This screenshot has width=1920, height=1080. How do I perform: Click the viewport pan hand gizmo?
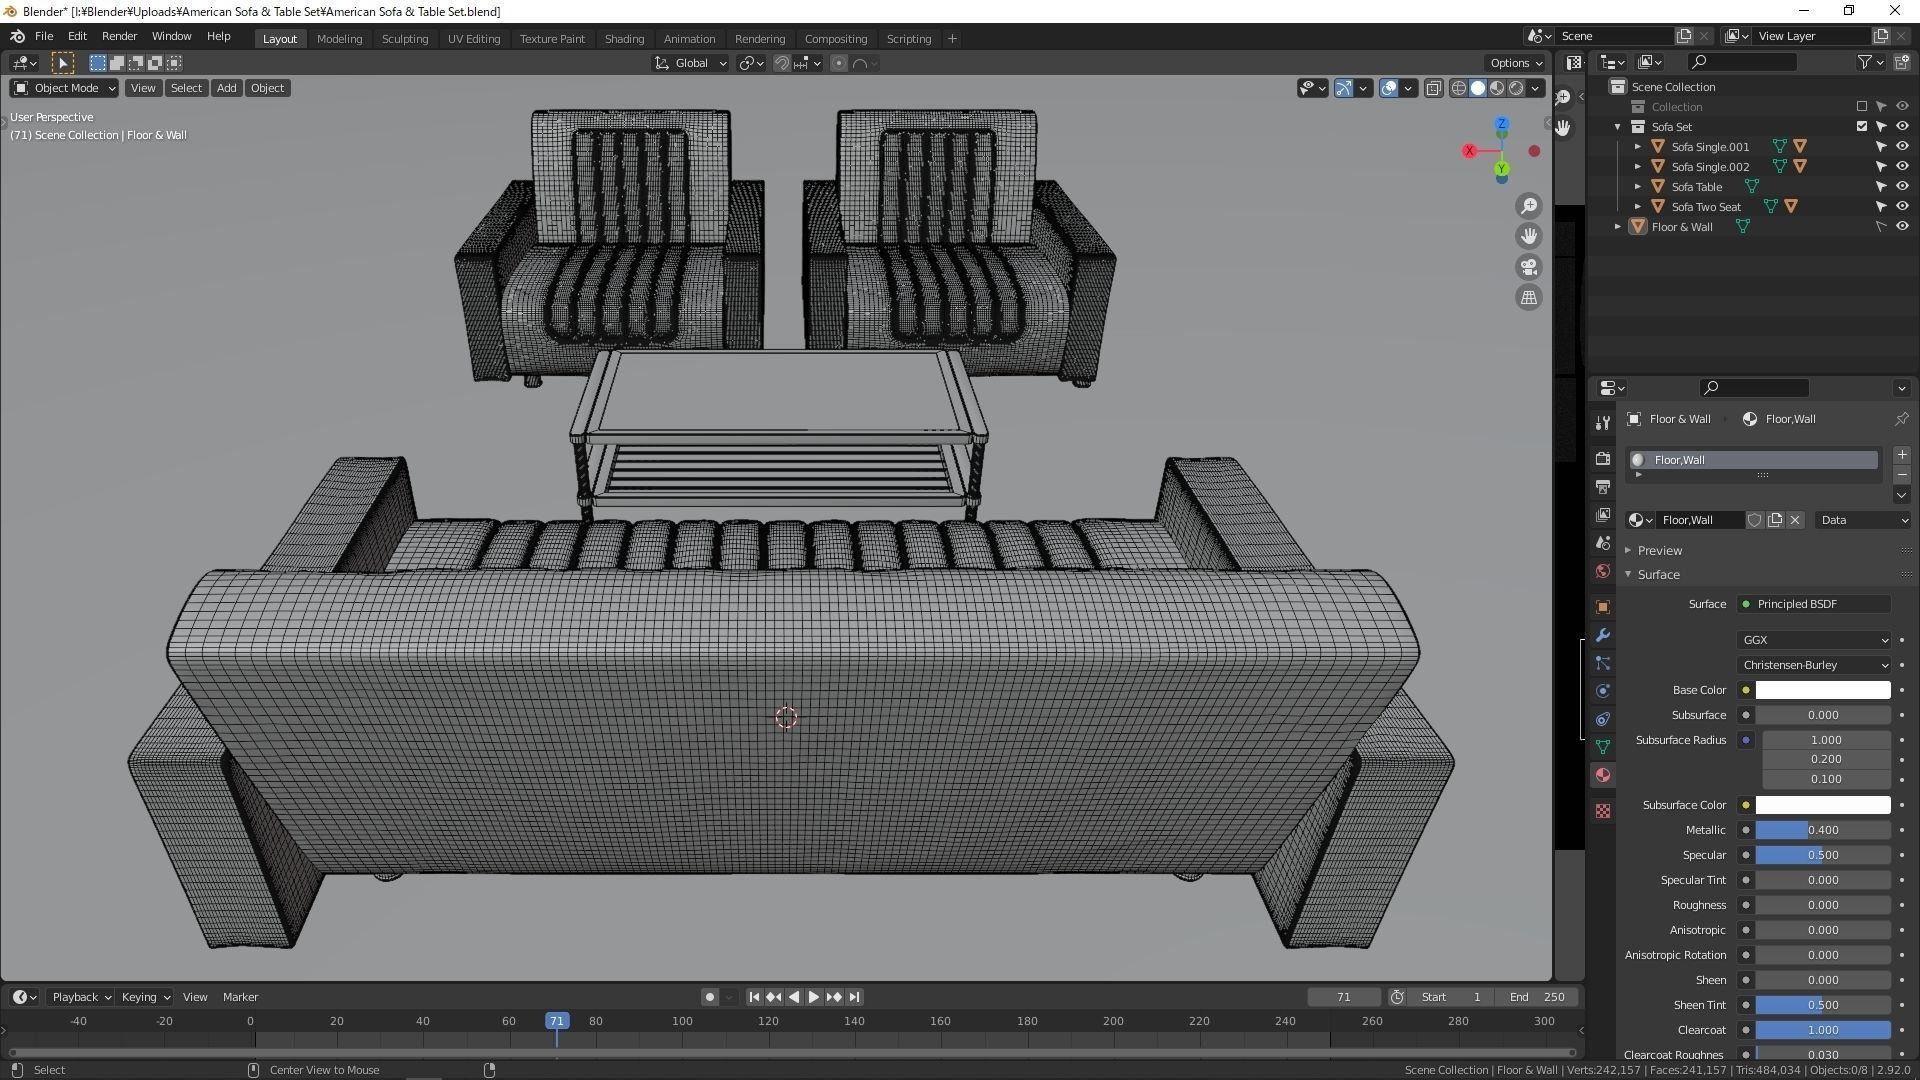(1529, 236)
